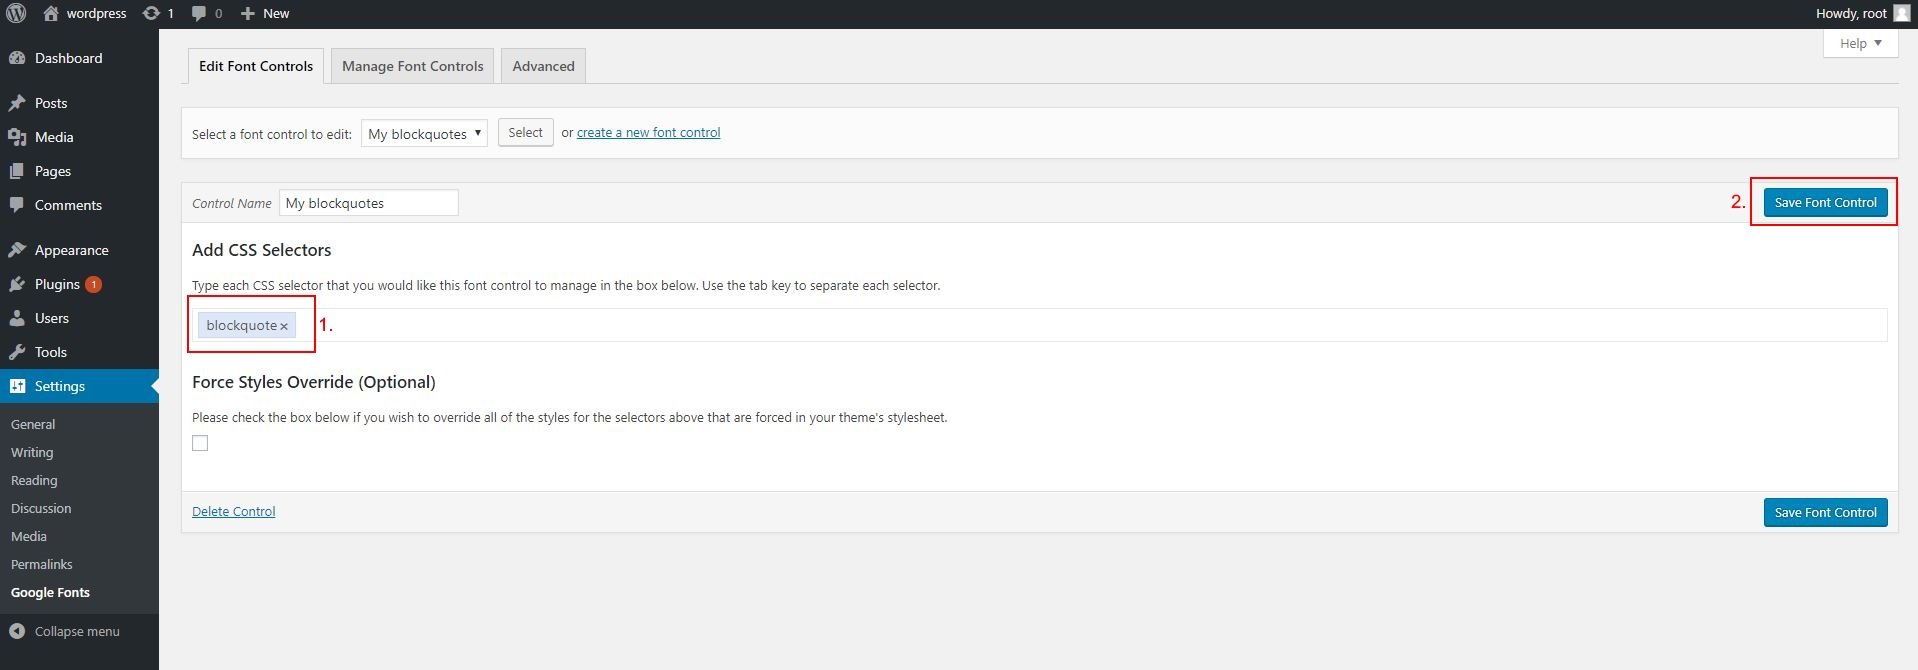
Task: Open the Appearance menu label
Action: pos(72,250)
